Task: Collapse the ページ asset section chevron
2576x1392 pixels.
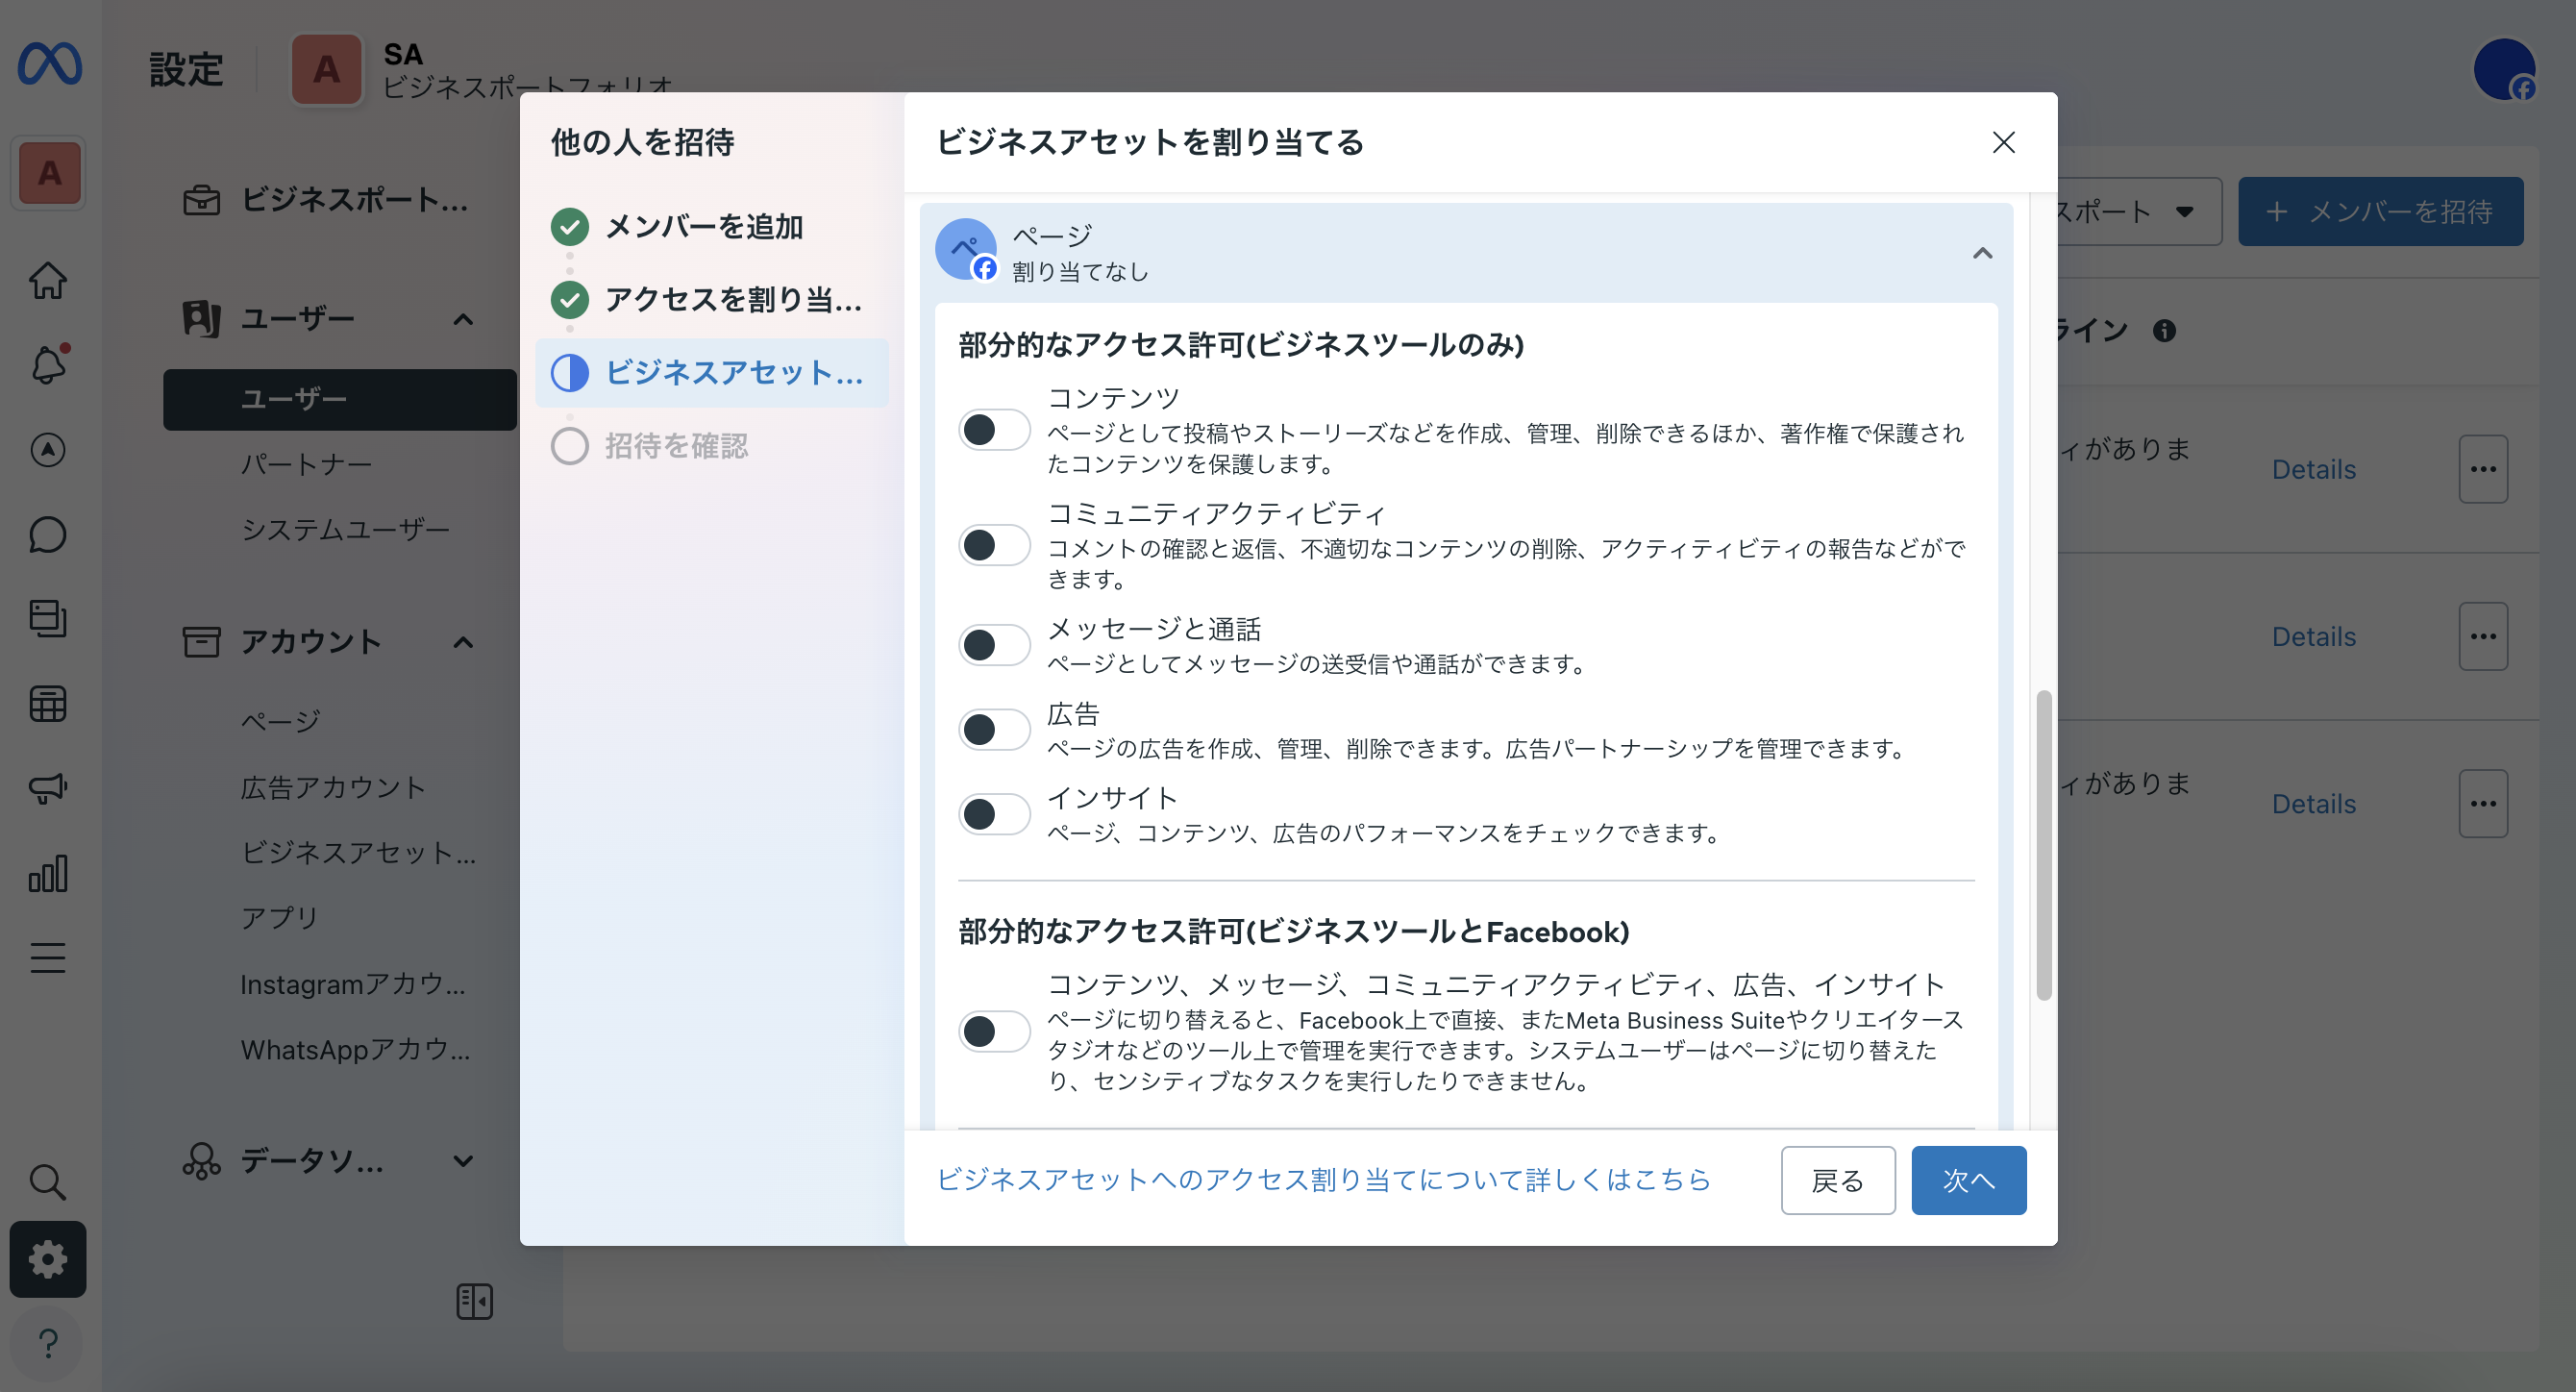Action: [1982, 253]
